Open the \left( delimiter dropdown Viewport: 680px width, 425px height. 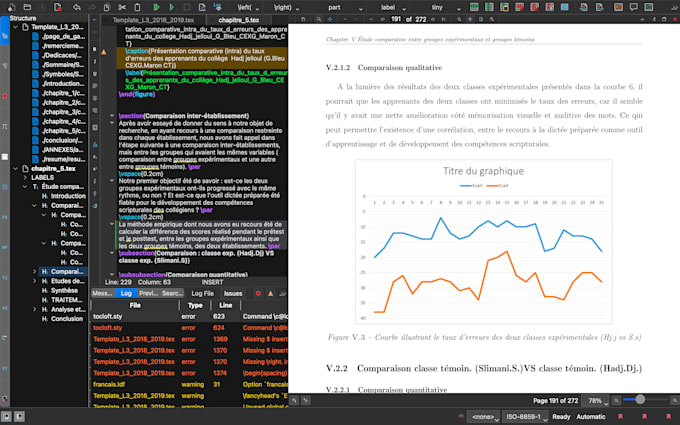(x=248, y=8)
